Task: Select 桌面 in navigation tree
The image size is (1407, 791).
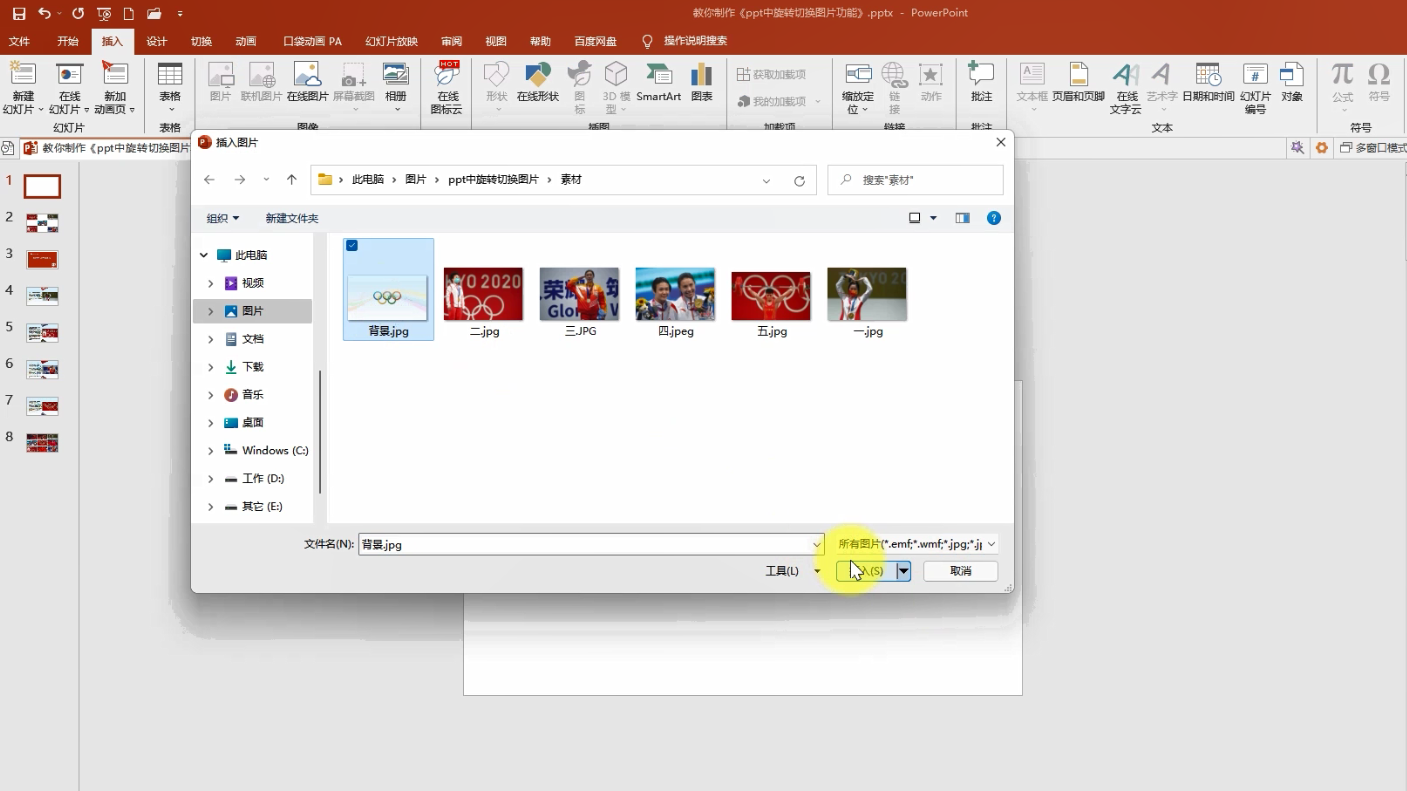Action: pos(252,423)
